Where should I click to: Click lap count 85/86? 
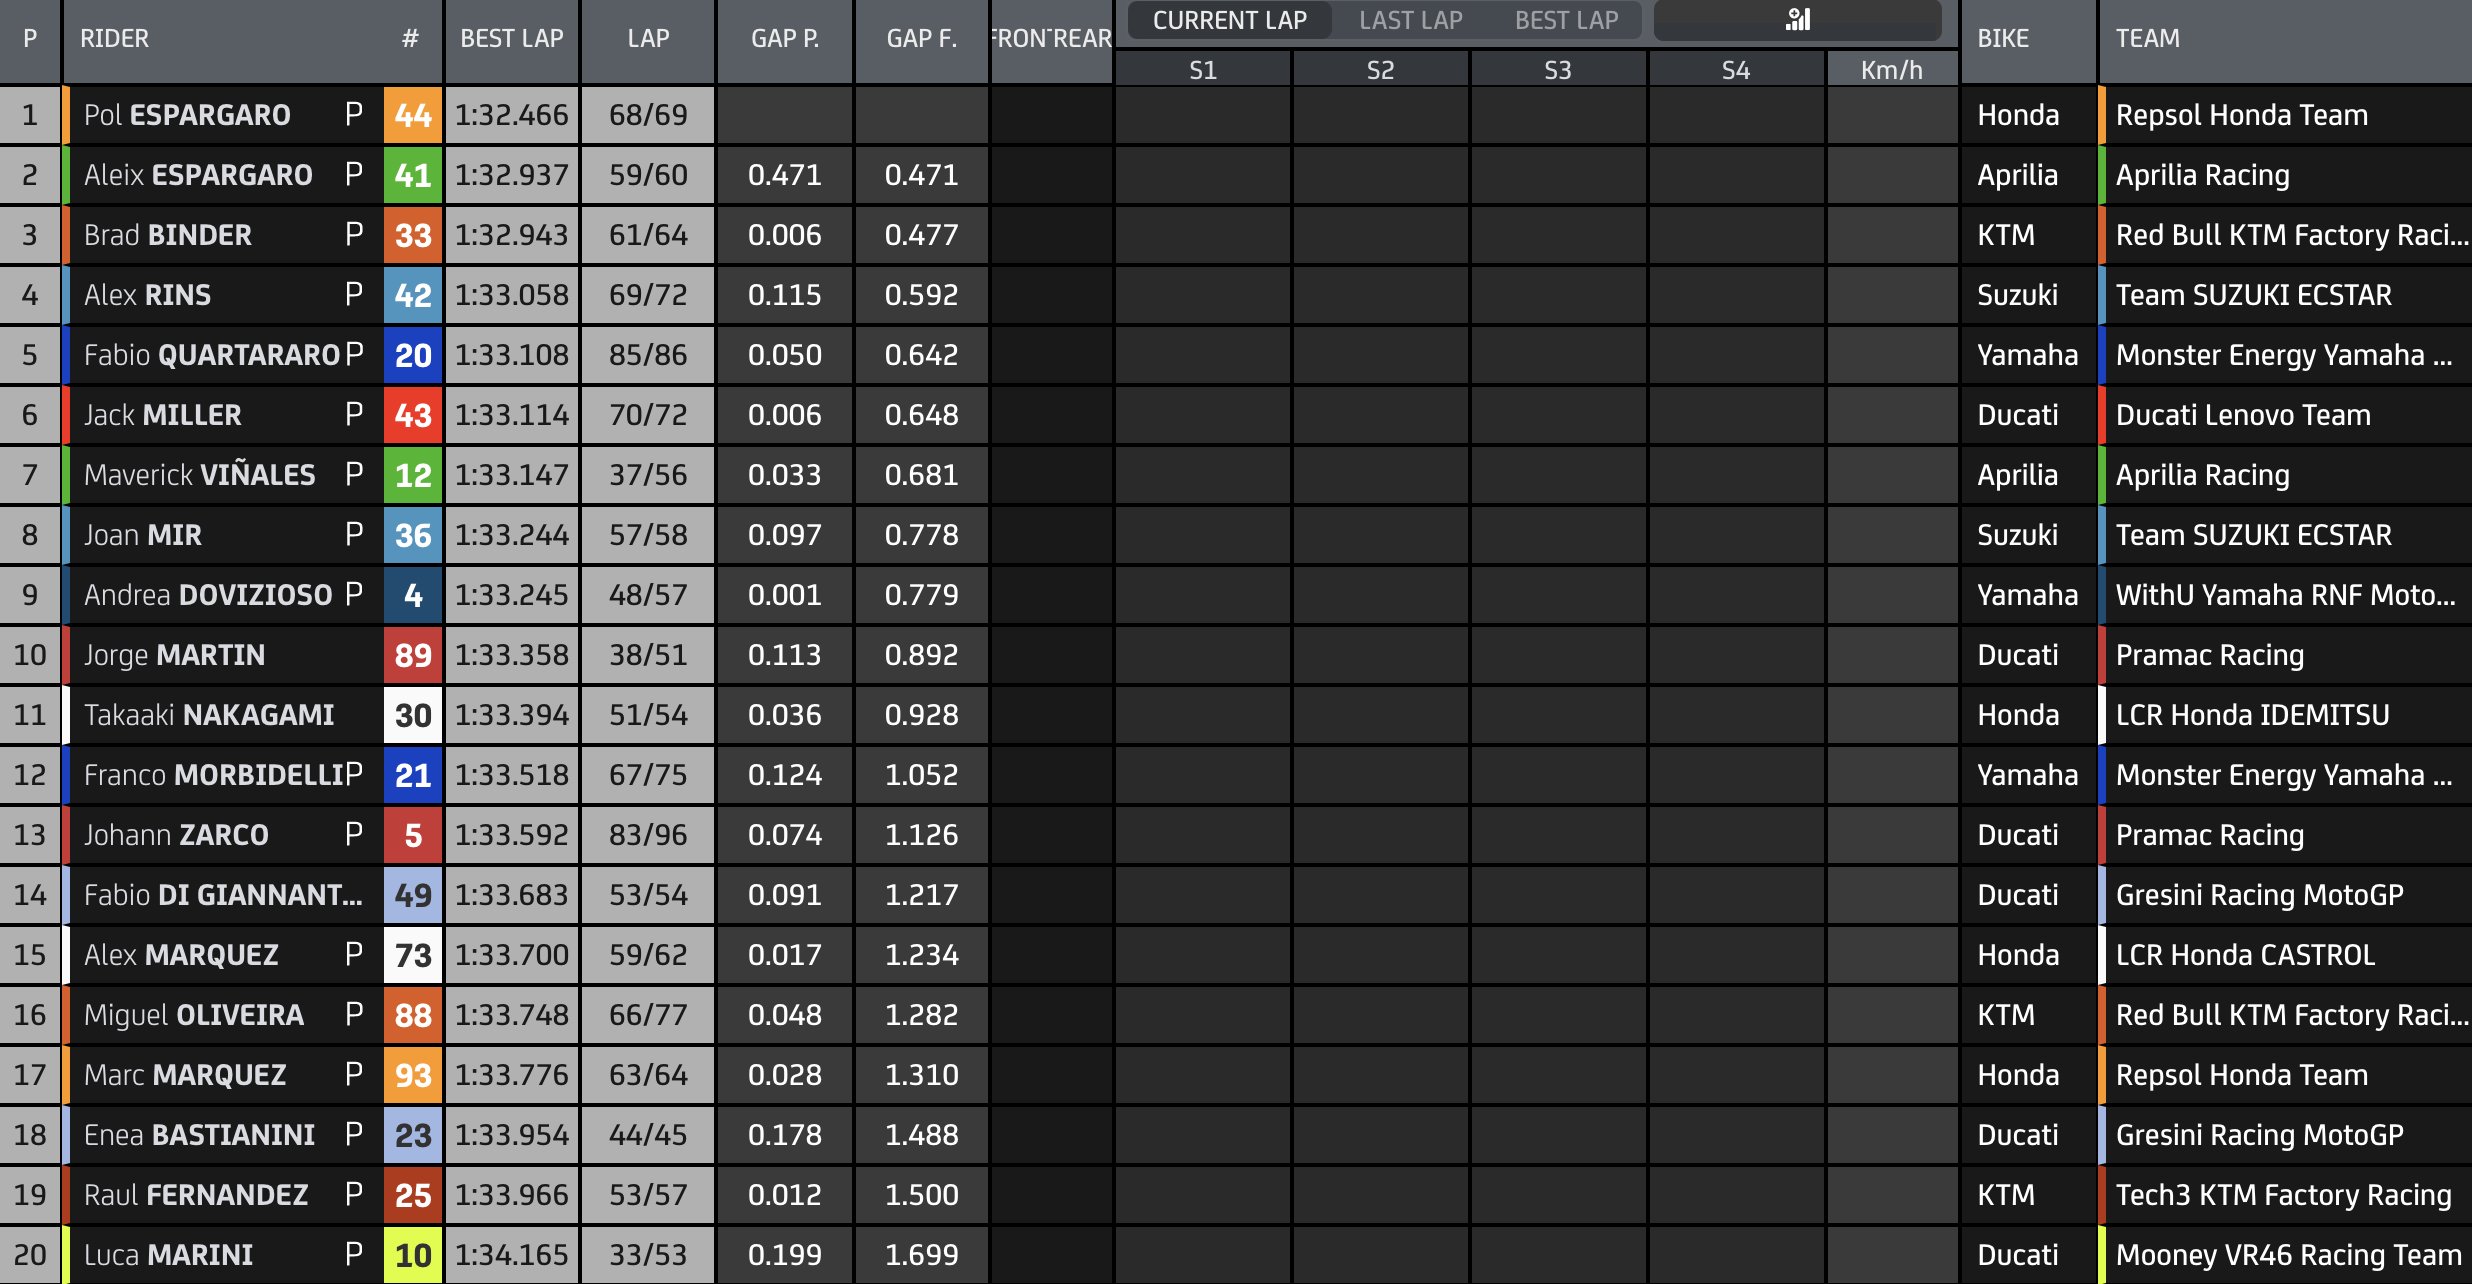click(648, 355)
